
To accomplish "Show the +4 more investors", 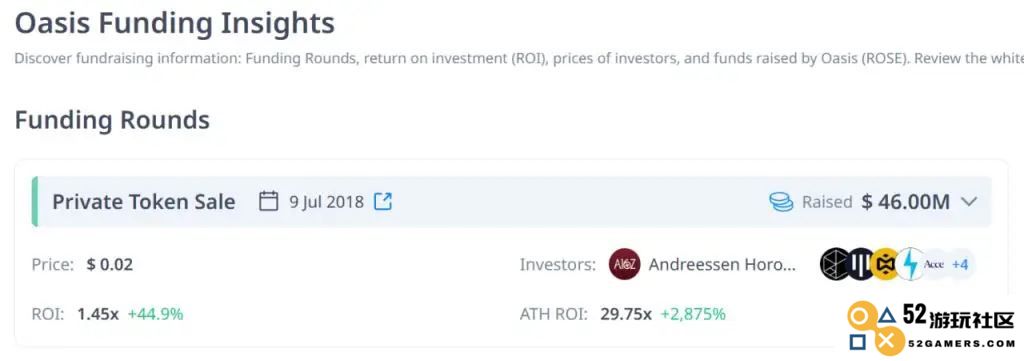I will click(x=959, y=264).
